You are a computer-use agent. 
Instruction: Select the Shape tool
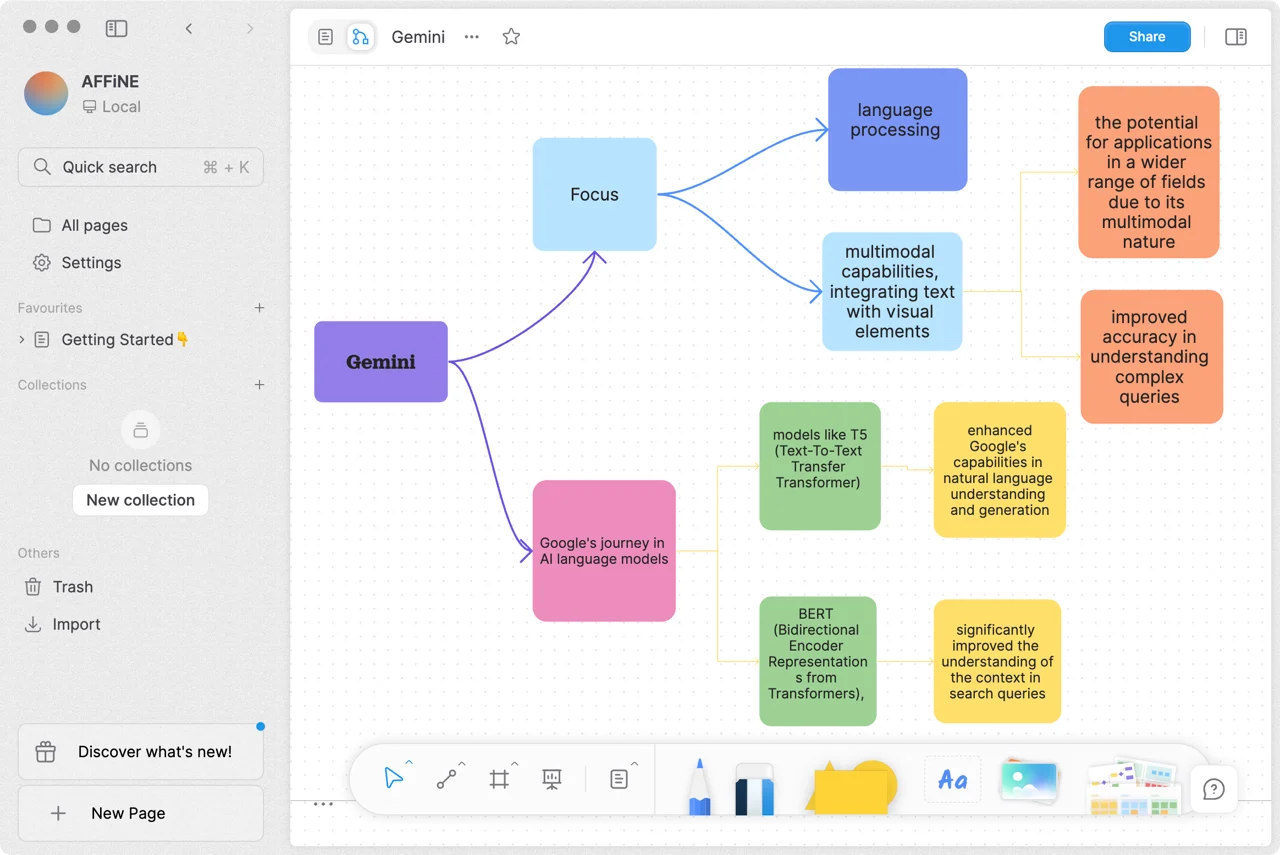(850, 787)
